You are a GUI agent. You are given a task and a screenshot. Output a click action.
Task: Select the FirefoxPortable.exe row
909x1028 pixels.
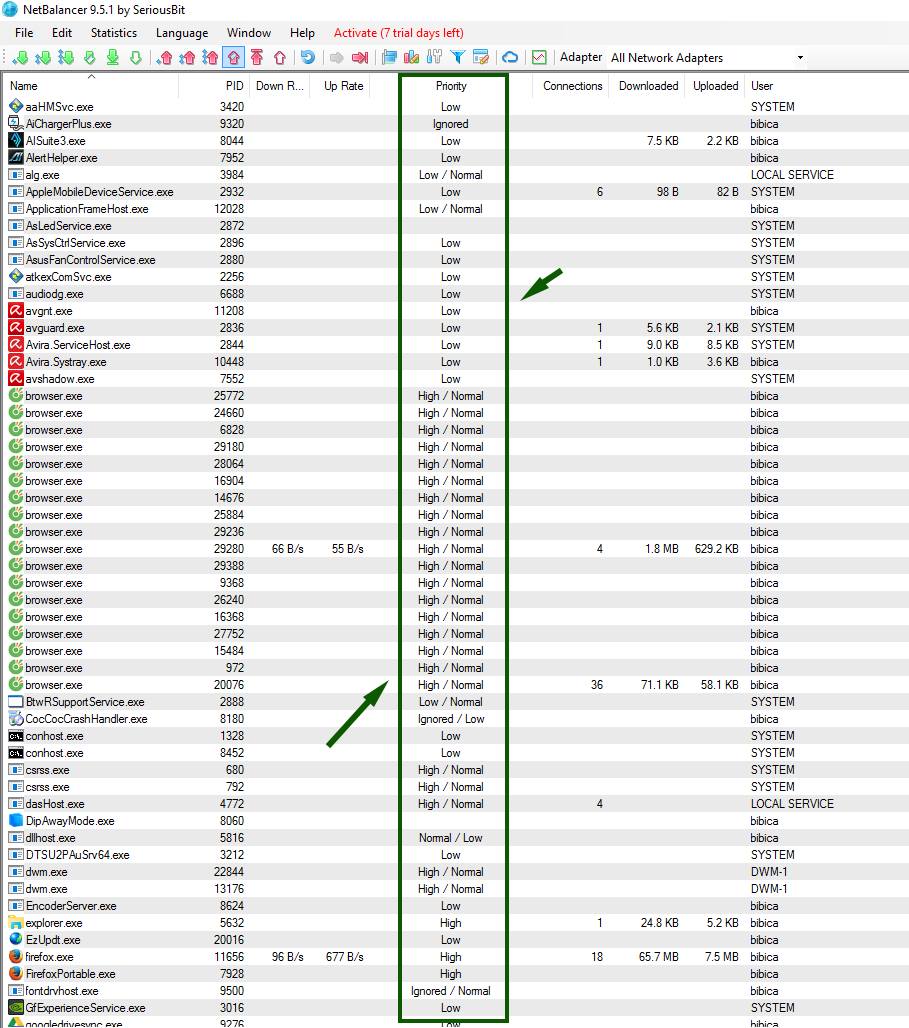click(454, 974)
